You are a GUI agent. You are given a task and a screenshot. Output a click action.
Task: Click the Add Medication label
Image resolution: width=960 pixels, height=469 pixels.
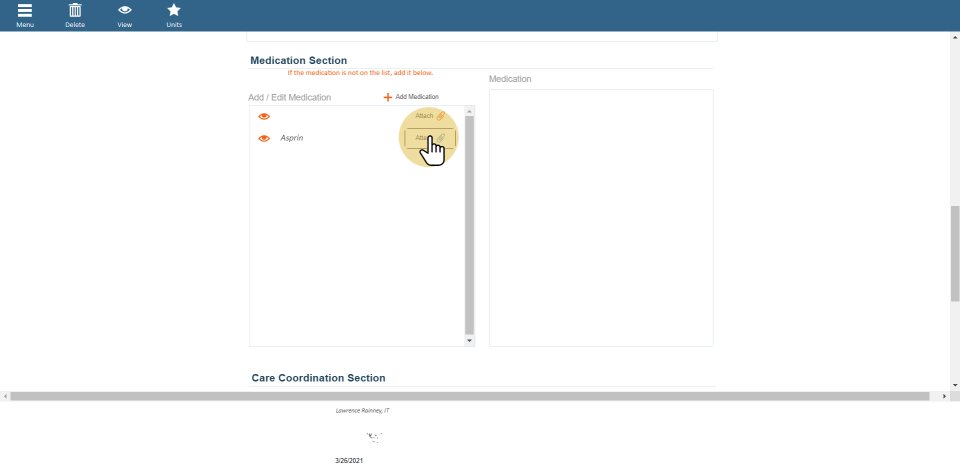pyautogui.click(x=417, y=97)
